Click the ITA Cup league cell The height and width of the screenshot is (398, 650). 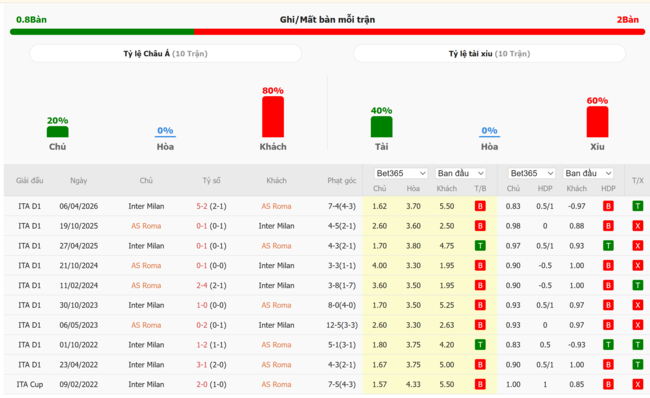coord(29,384)
